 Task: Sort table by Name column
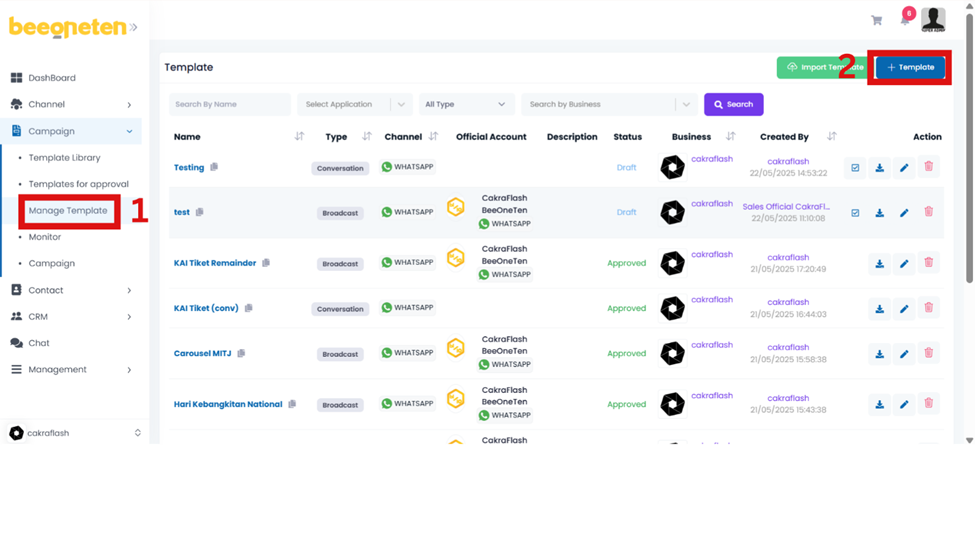[299, 137]
